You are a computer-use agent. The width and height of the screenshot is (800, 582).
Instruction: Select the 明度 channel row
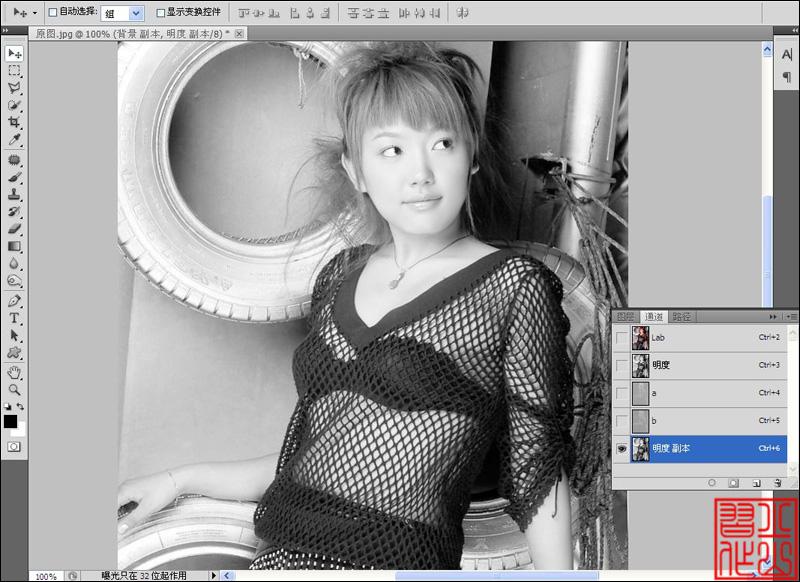click(x=700, y=365)
